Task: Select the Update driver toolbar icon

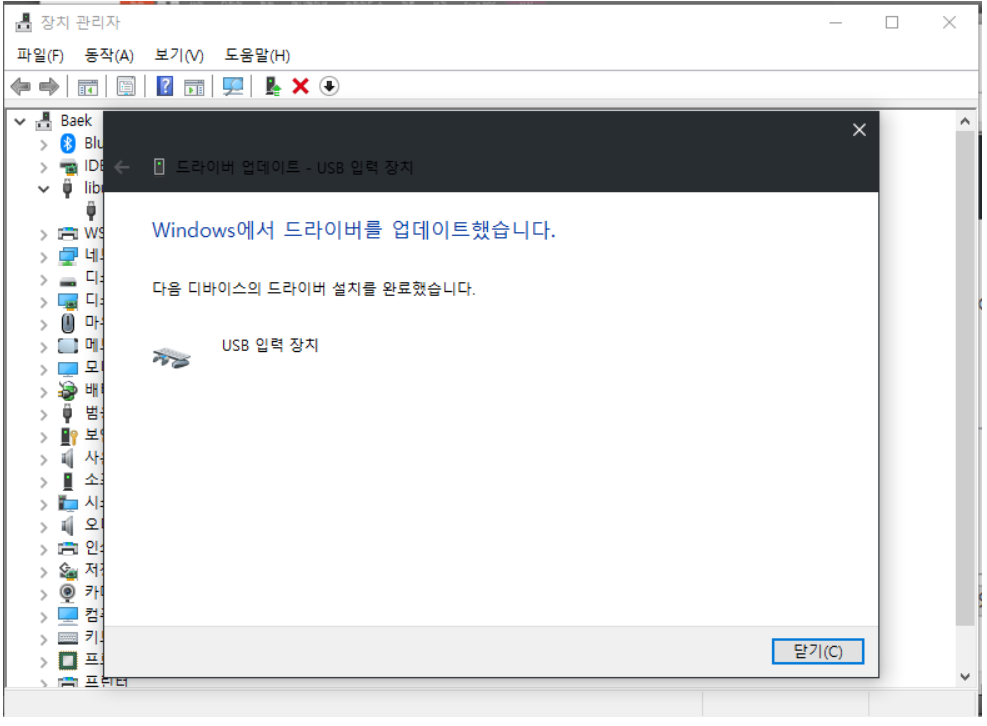Action: (x=270, y=86)
